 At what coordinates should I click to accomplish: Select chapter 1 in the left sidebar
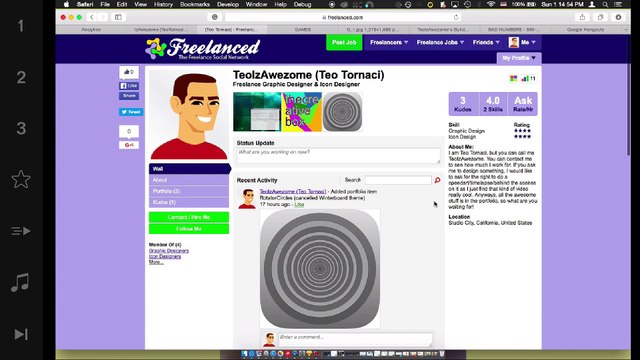pos(21,26)
